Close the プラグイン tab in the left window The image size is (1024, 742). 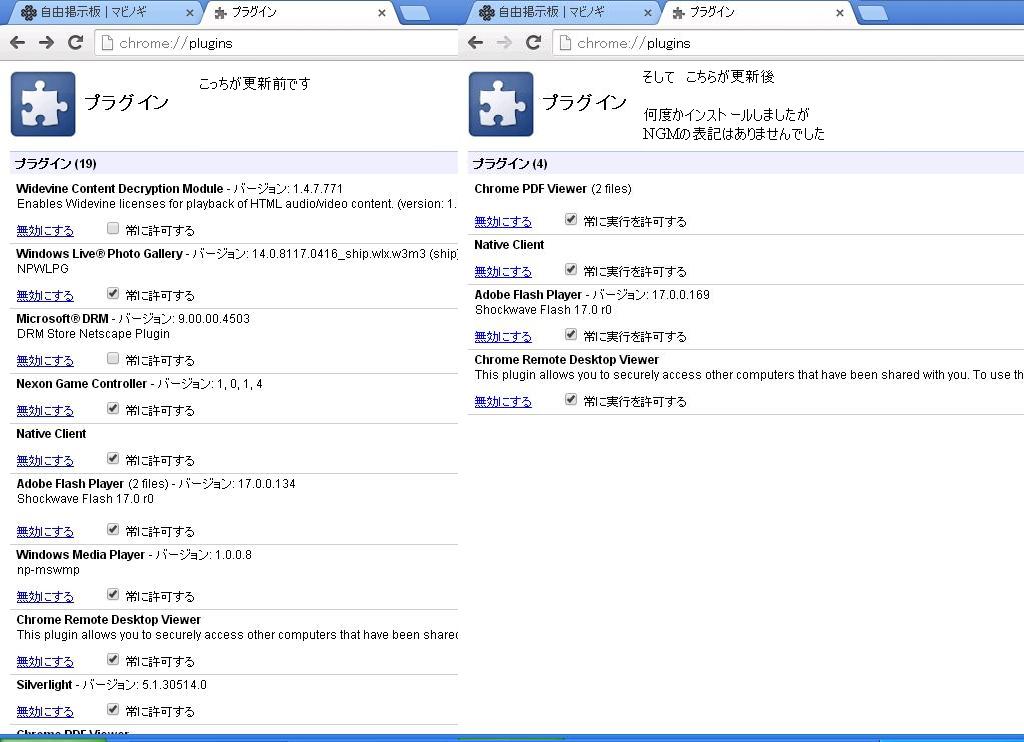382,13
